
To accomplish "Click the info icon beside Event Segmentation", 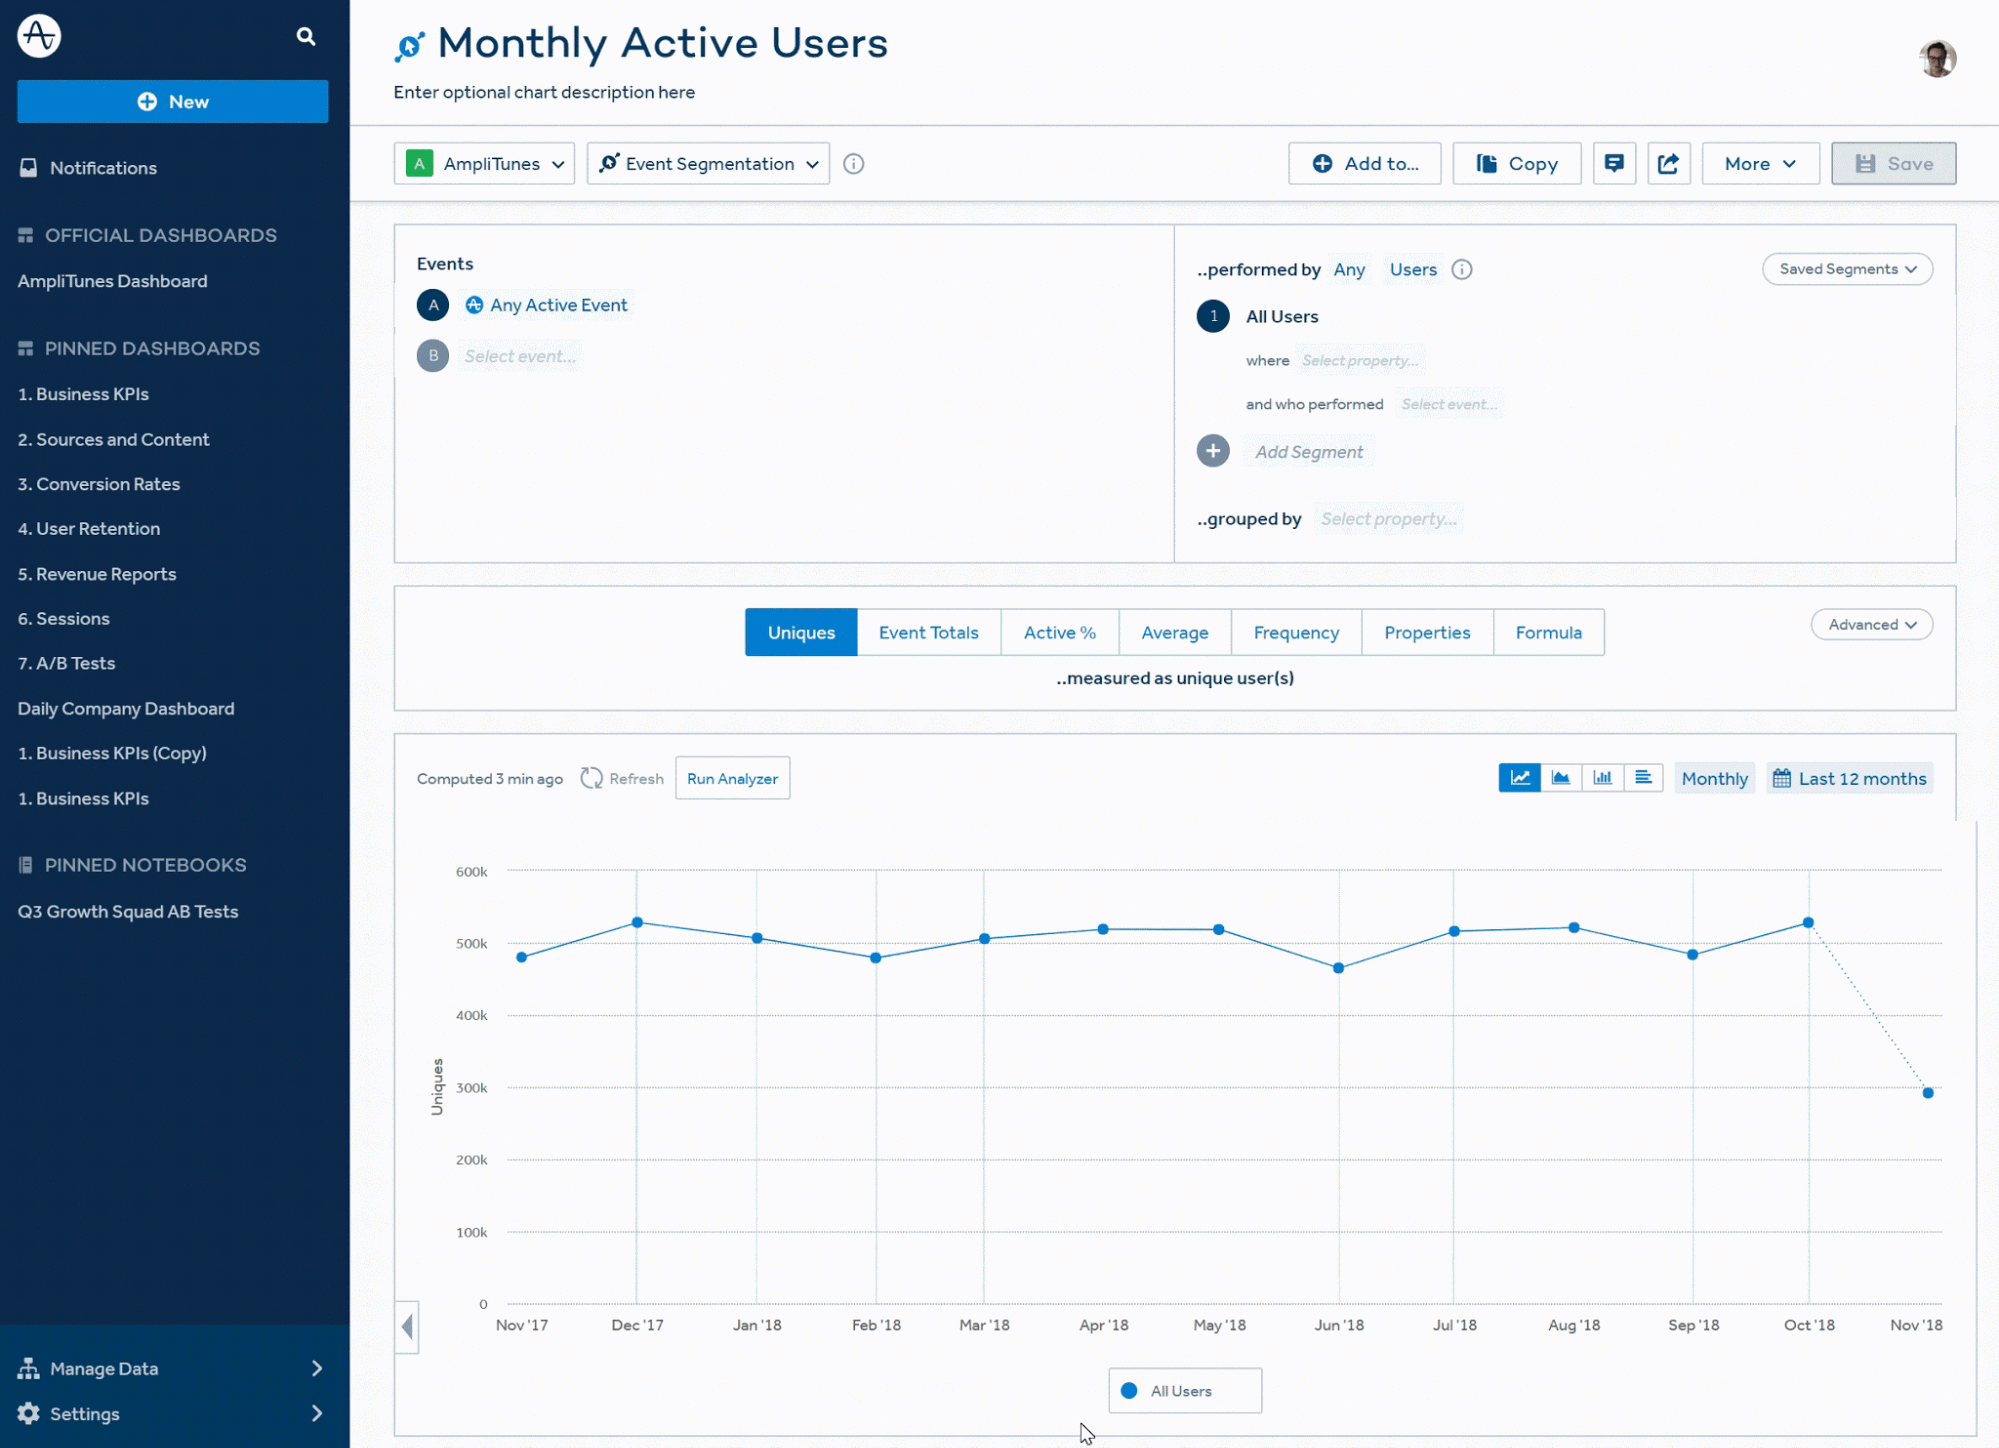I will 853,164.
